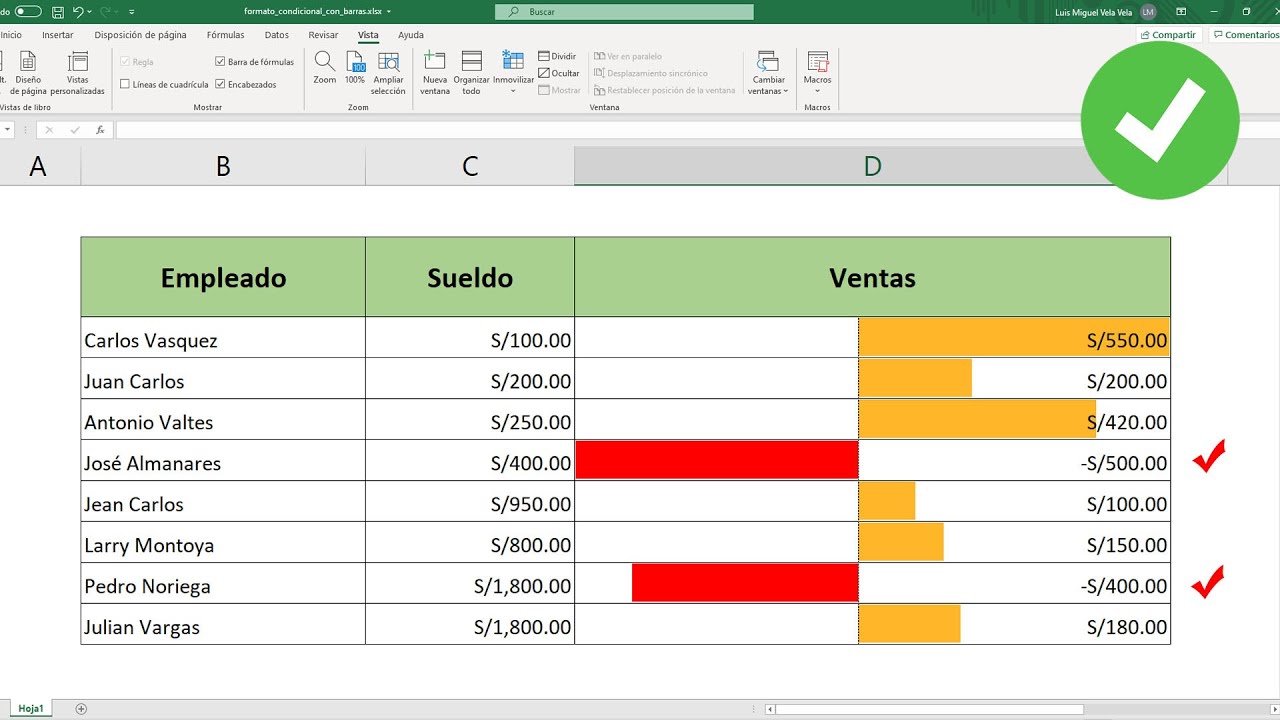Open the Zoom dialog magnifier

point(325,68)
